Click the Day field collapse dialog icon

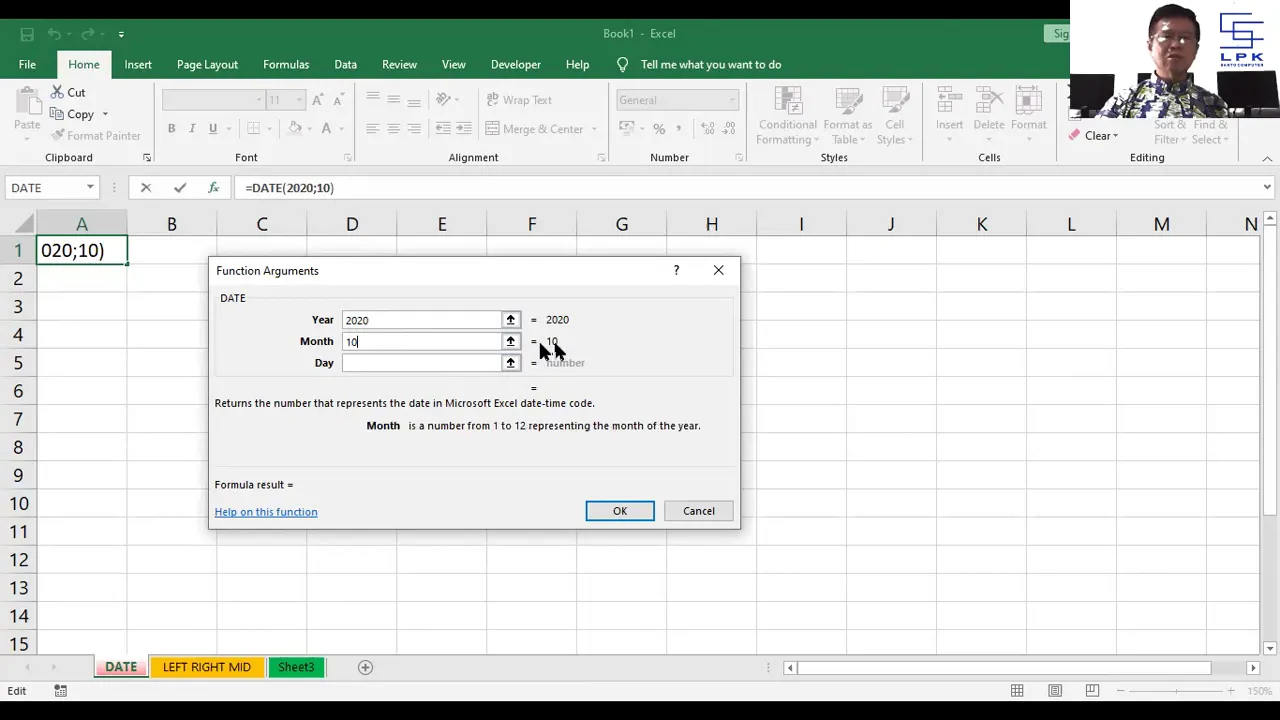tap(510, 363)
